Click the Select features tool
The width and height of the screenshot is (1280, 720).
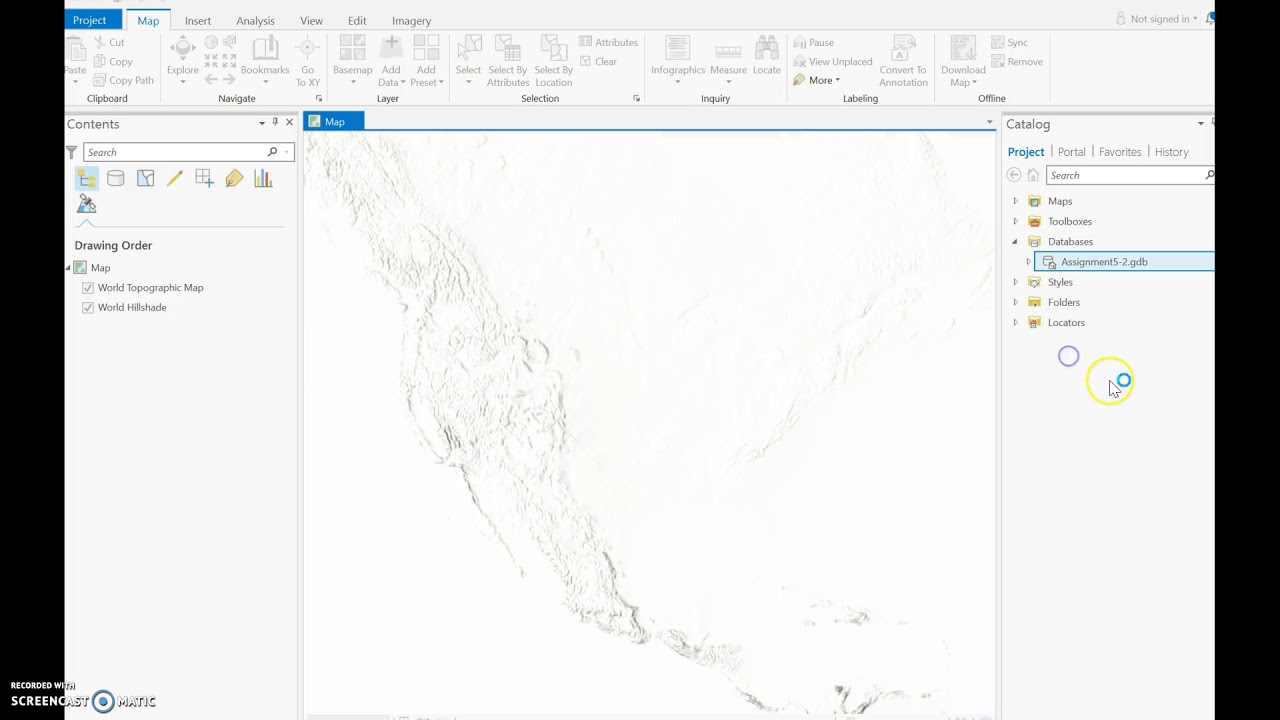click(468, 57)
